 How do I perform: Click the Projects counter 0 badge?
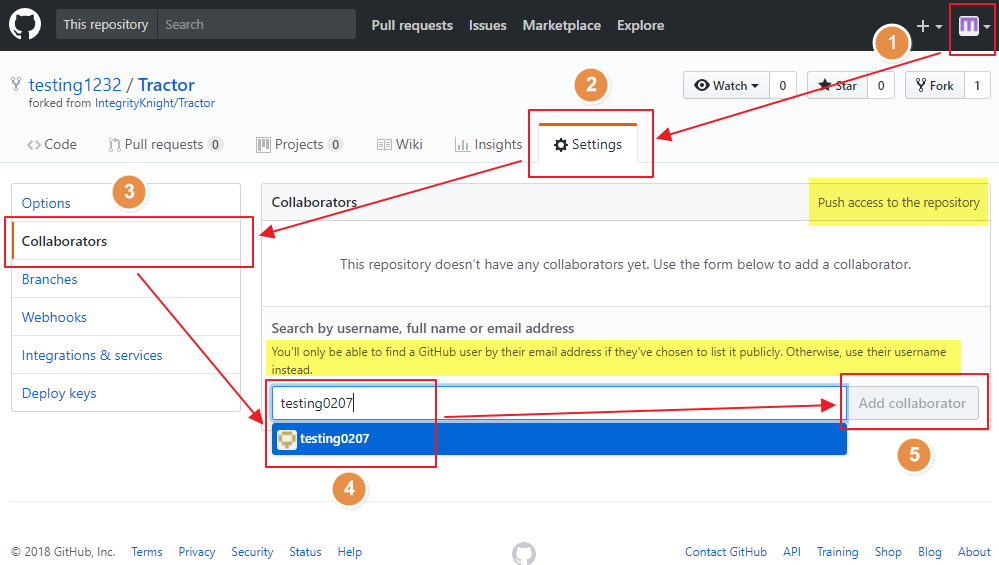click(336, 145)
